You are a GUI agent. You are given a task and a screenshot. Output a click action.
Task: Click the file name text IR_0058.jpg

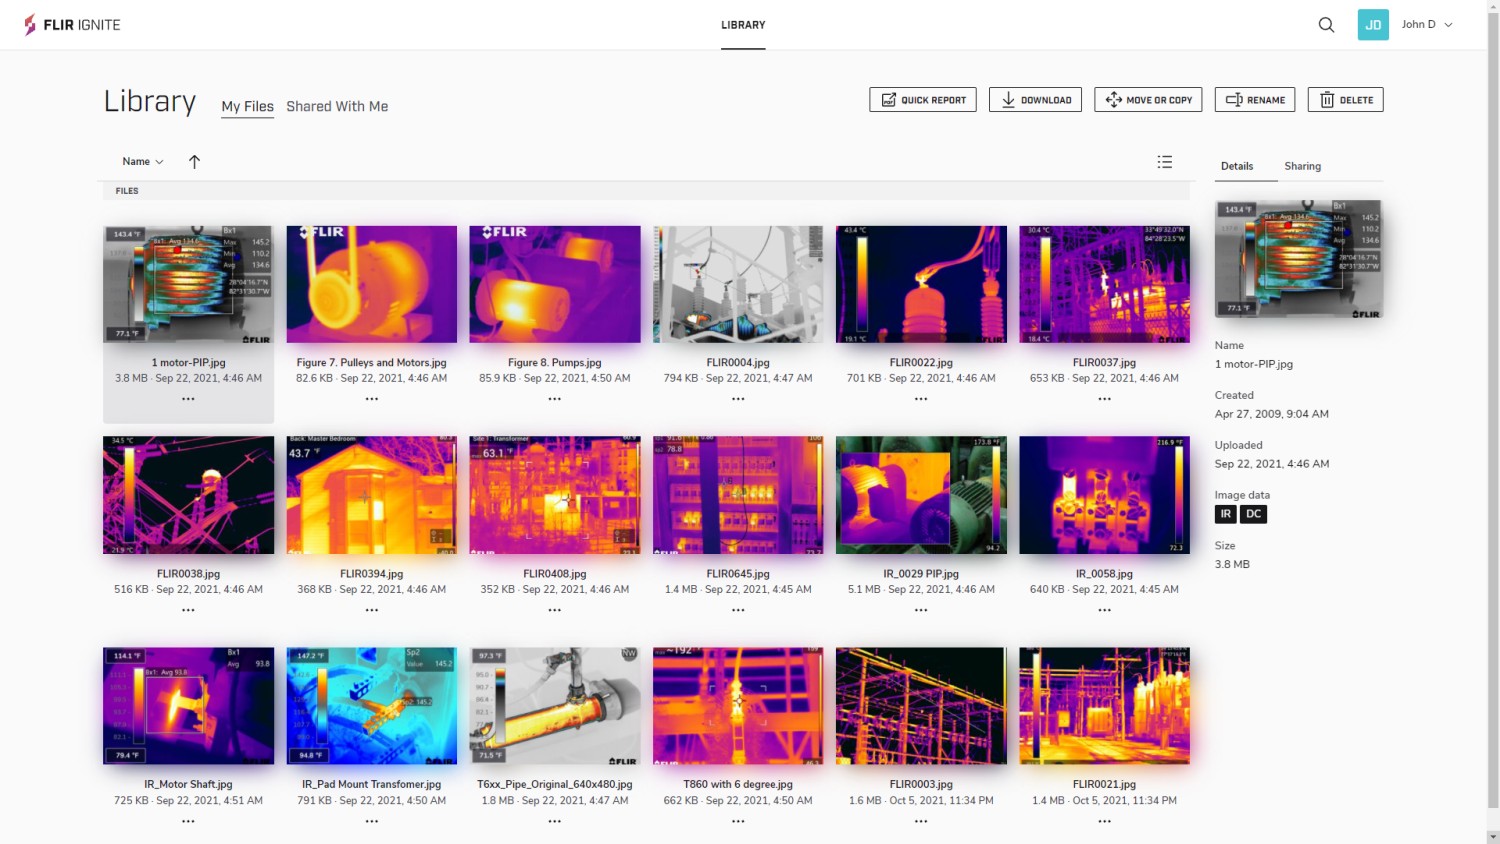[1104, 574]
